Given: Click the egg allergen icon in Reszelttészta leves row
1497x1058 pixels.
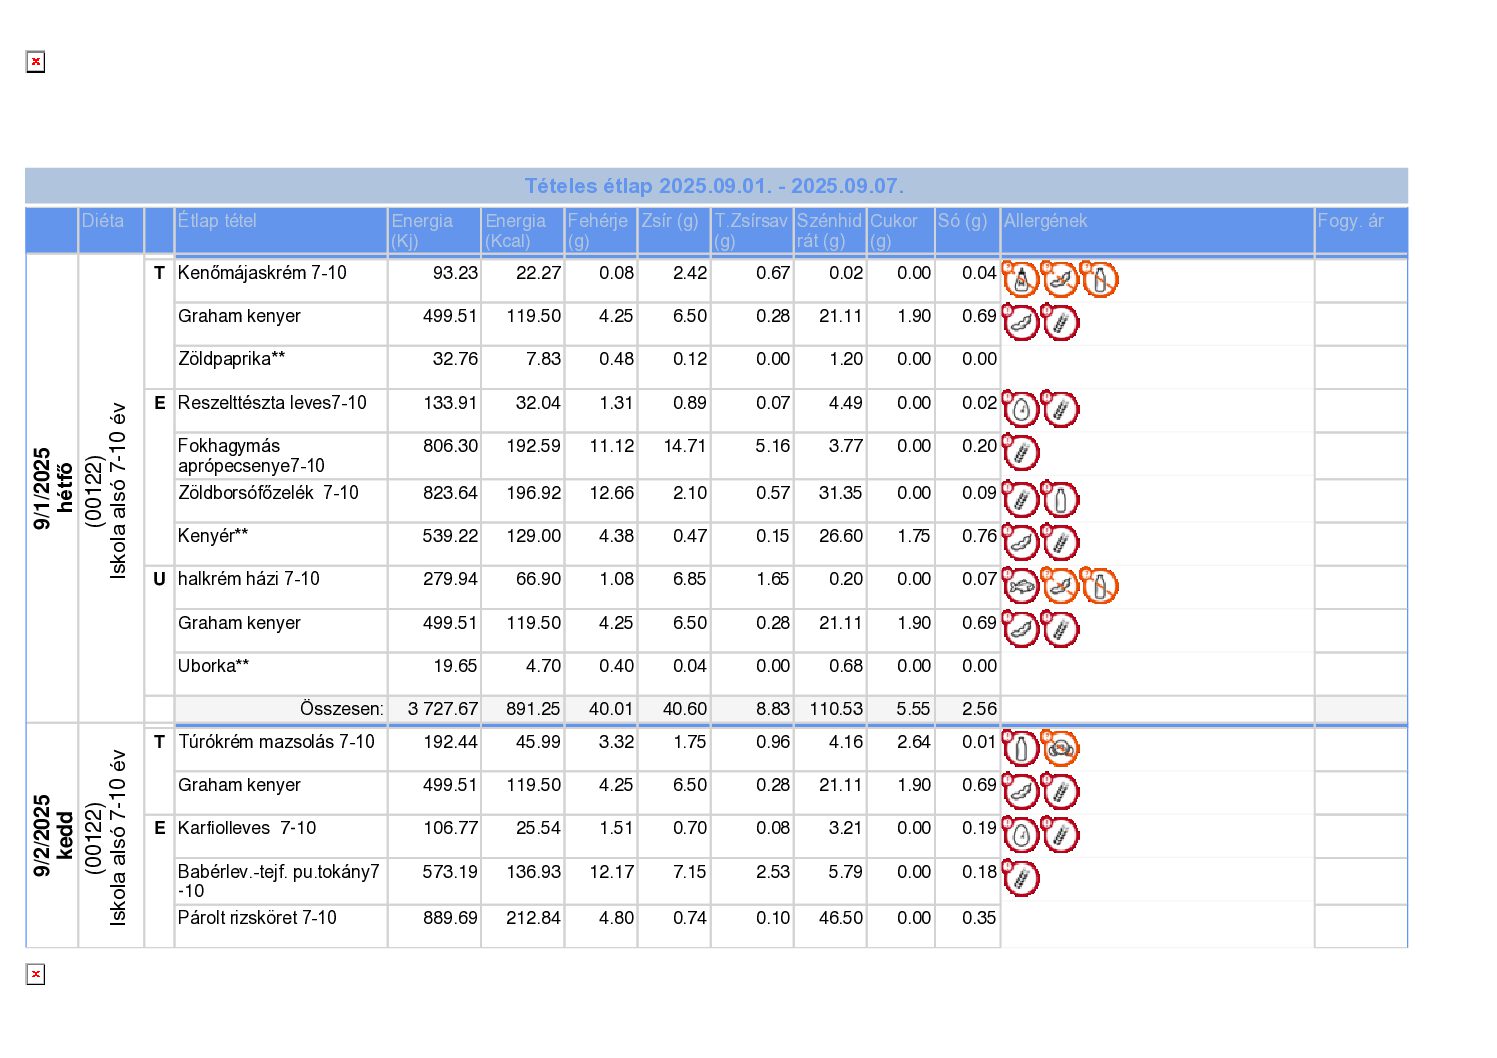Looking at the screenshot, I should (1021, 410).
